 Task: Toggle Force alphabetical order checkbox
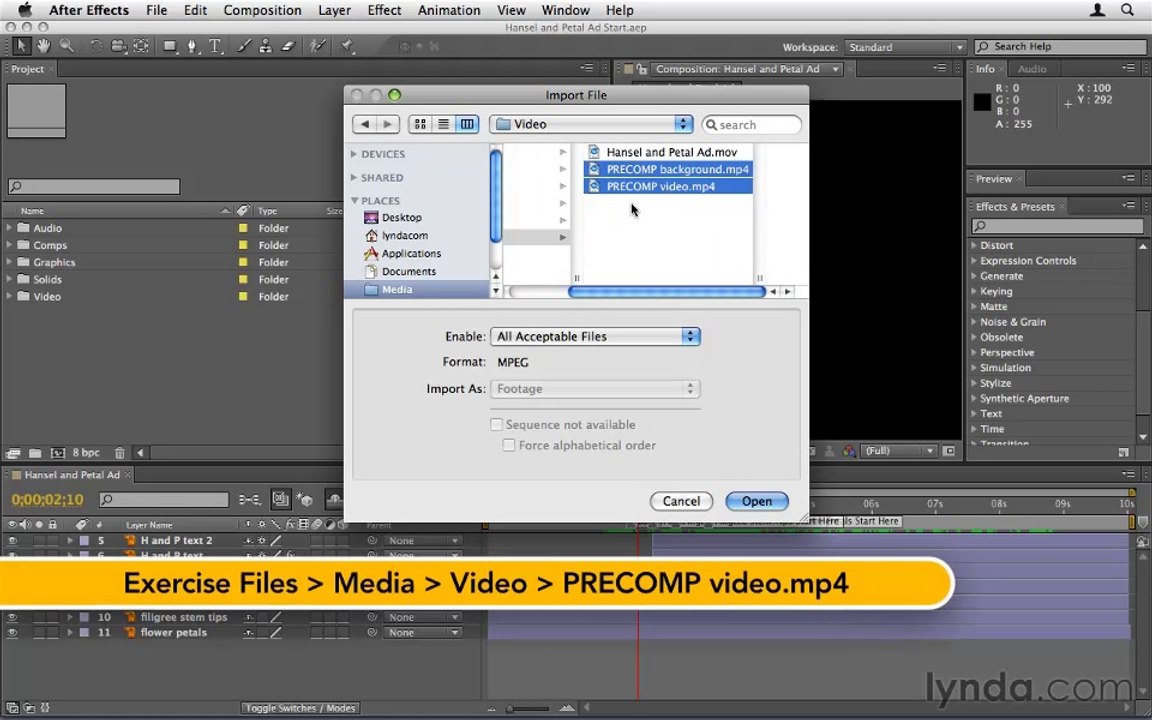coord(508,444)
